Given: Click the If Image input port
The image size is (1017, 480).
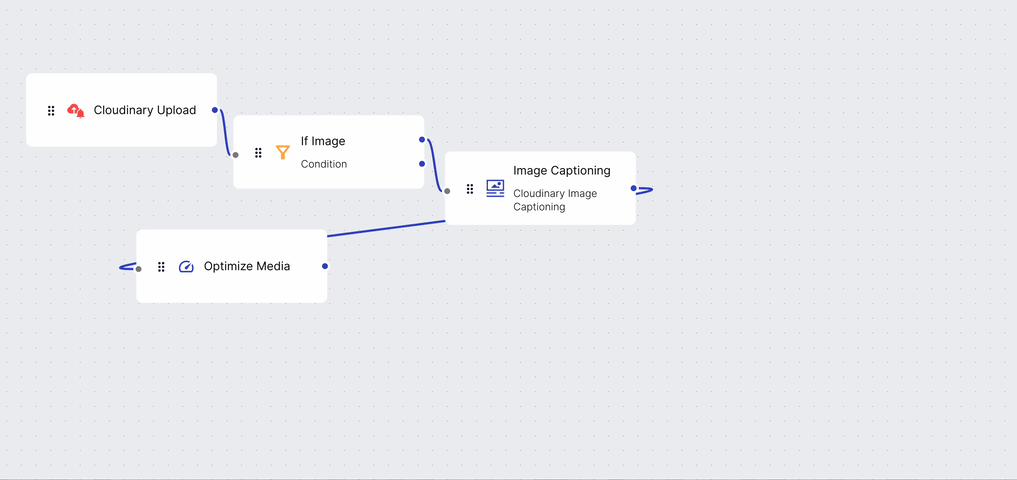Looking at the screenshot, I should [x=236, y=155].
